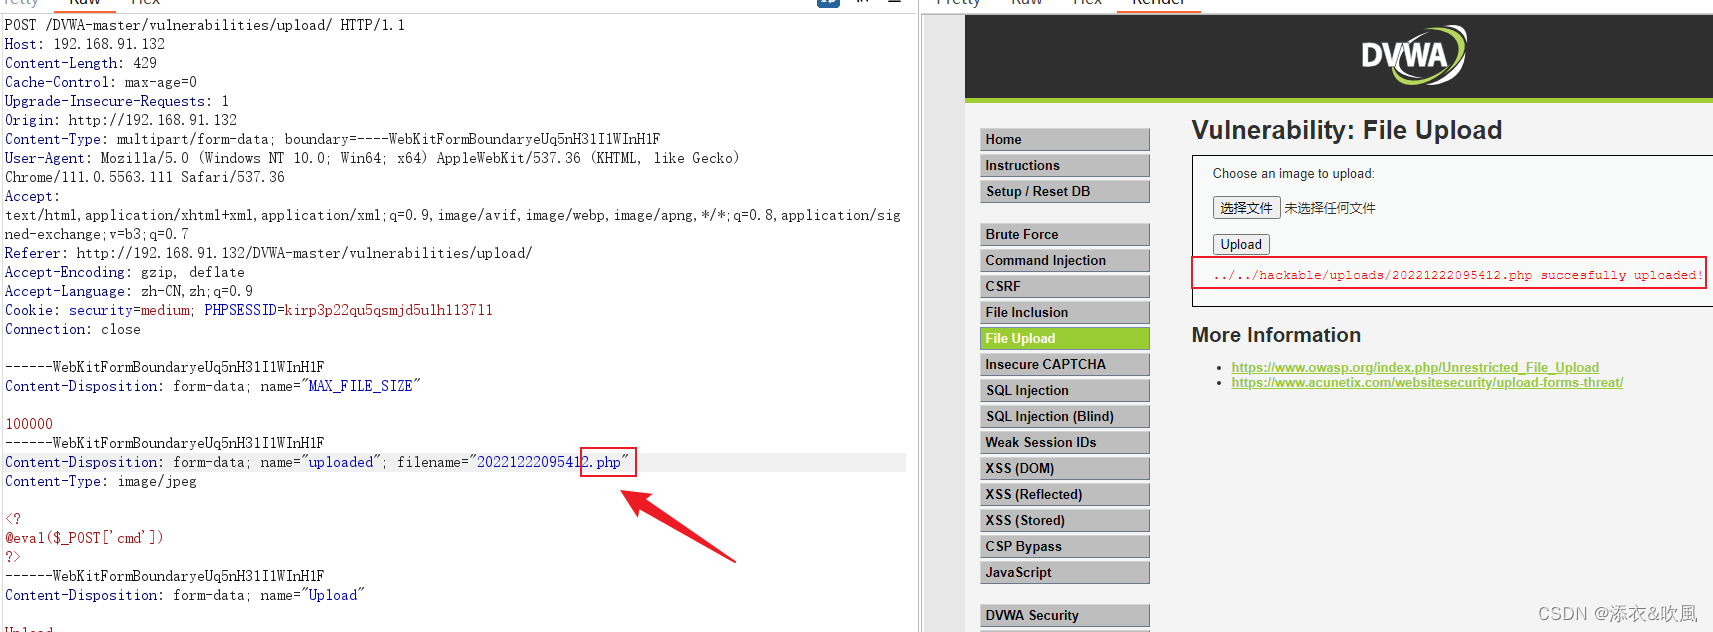Click the Upgrade-Insecure-Requests header line
This screenshot has width=1713, height=632.
click(117, 101)
